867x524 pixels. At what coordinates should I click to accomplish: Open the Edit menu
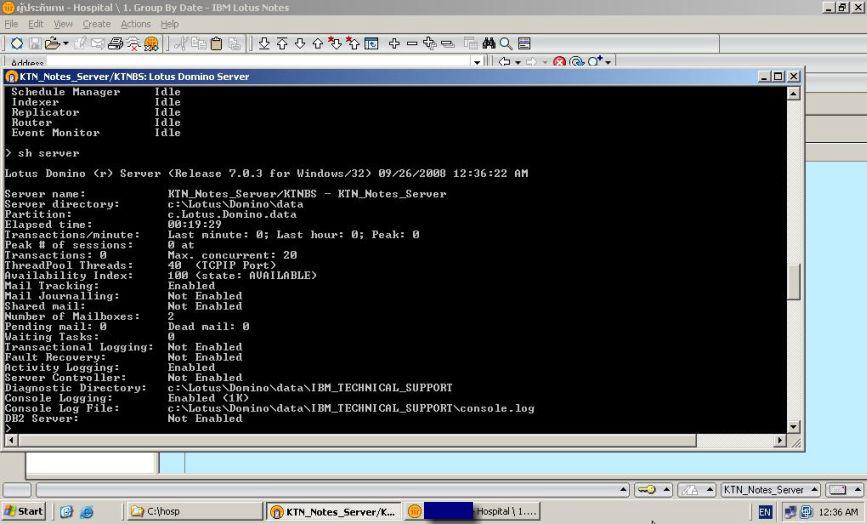35,24
